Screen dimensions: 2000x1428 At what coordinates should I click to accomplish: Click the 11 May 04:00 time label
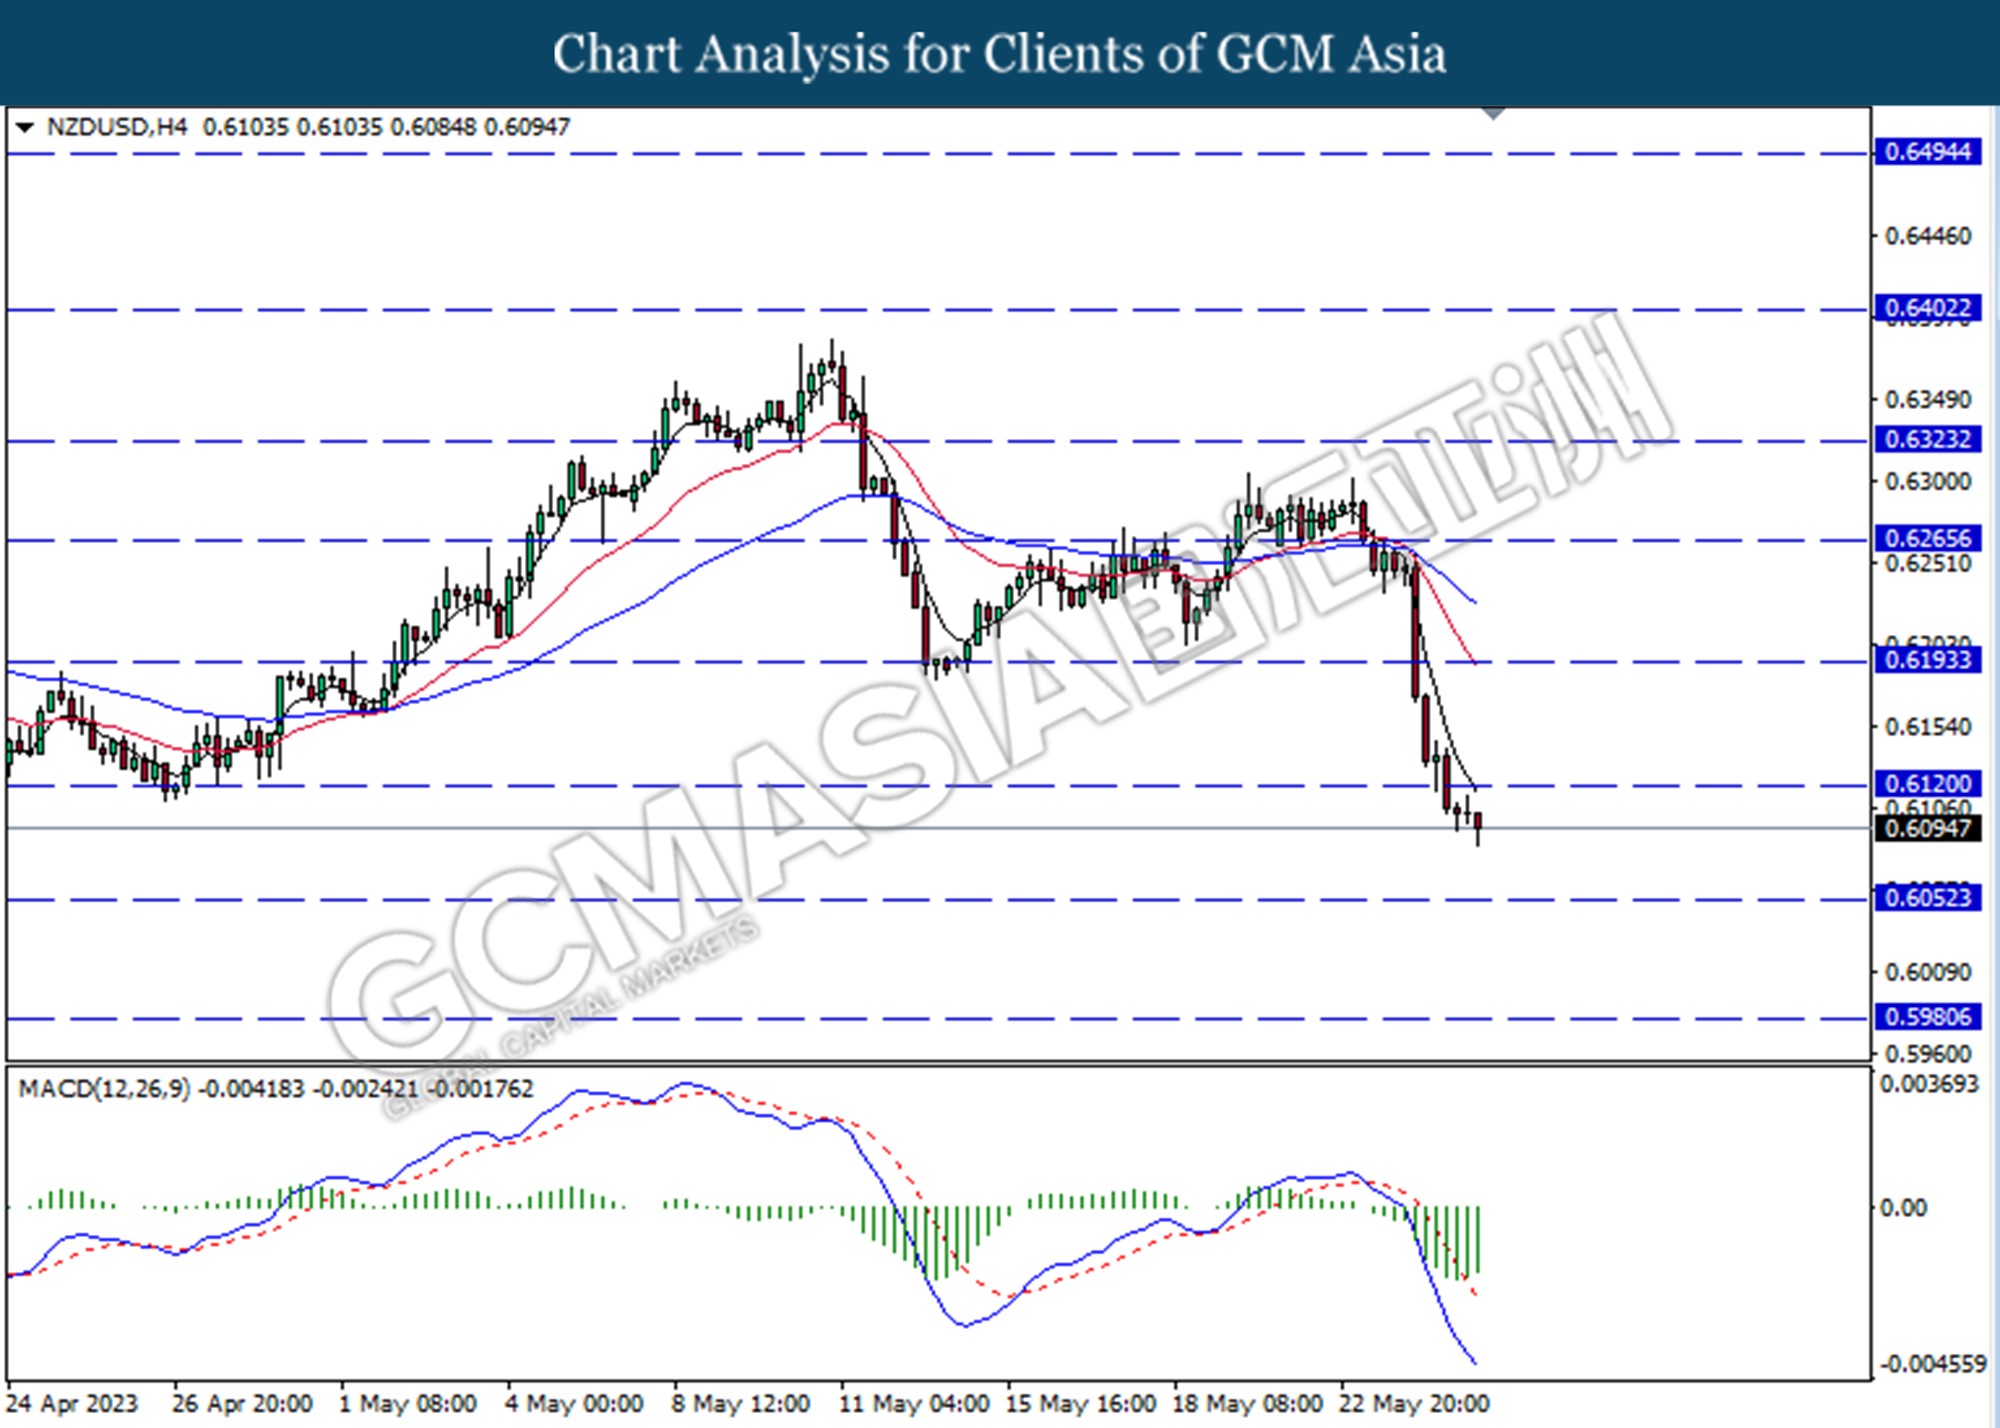914,1404
